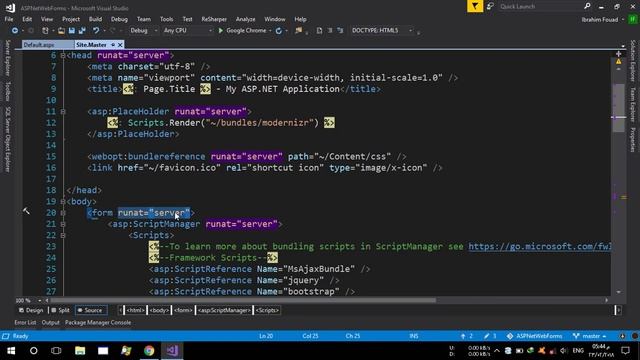Open Task View from the taskbar
Viewport: 640px width, 360px height.
pos(56,351)
